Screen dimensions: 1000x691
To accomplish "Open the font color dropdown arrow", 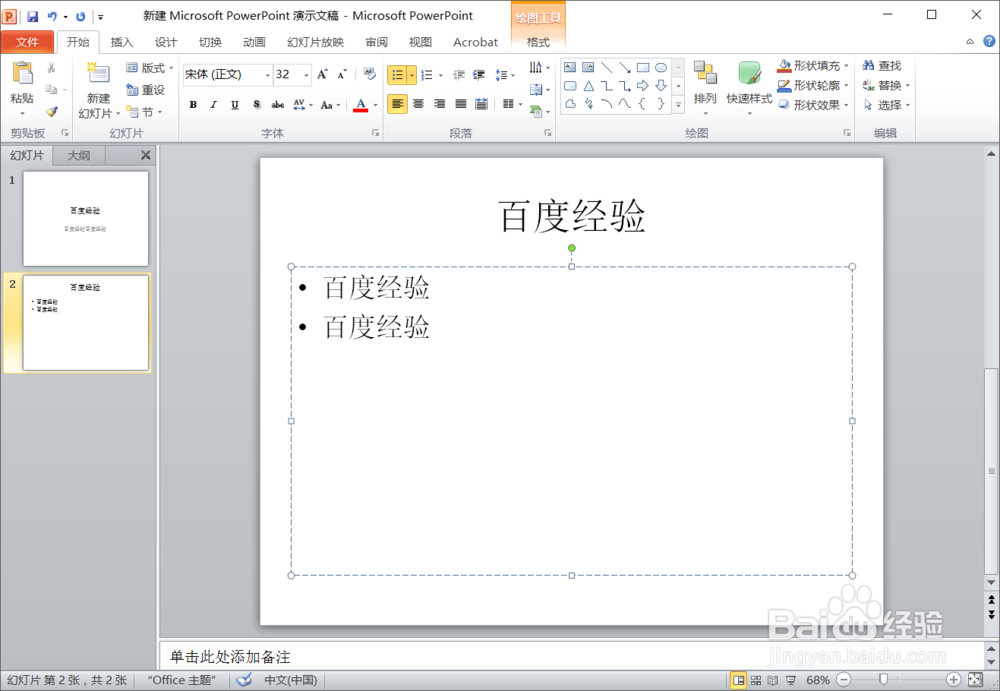I will point(376,105).
